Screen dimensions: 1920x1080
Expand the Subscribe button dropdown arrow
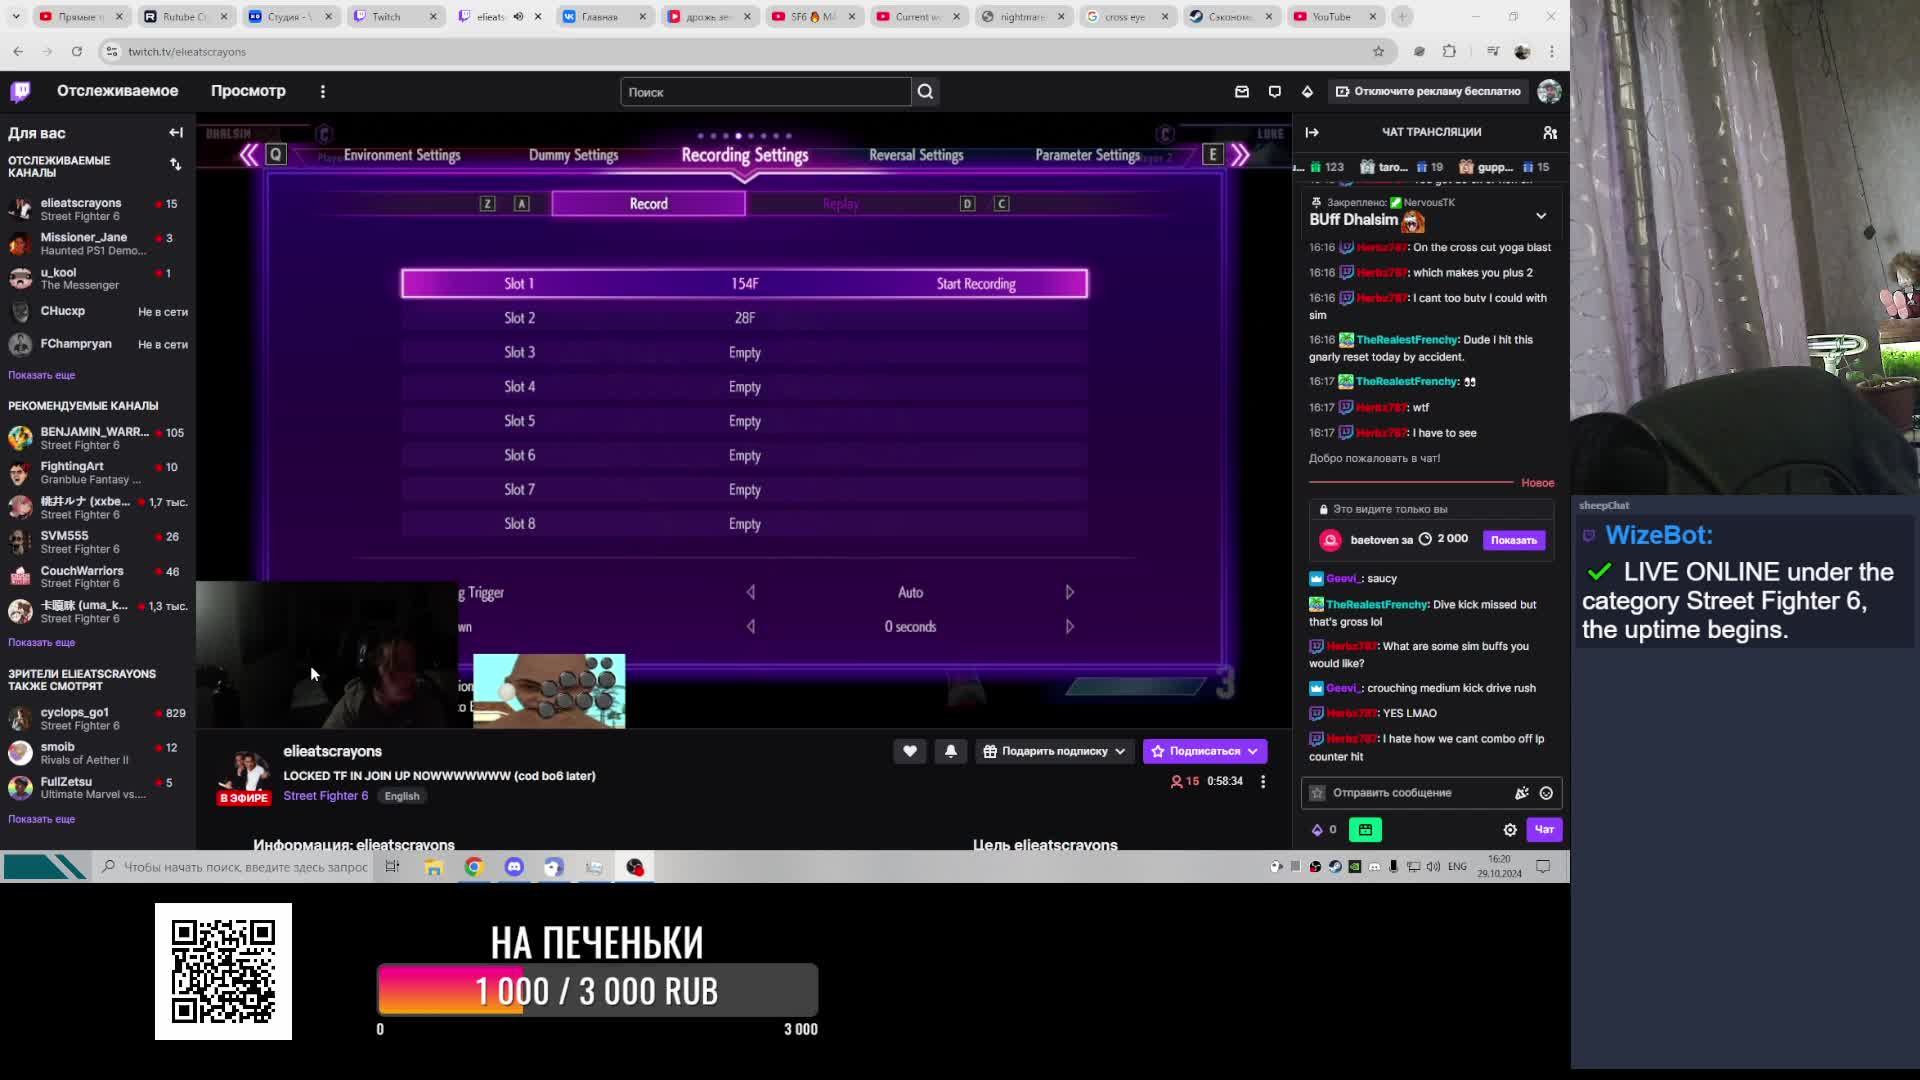(1253, 751)
